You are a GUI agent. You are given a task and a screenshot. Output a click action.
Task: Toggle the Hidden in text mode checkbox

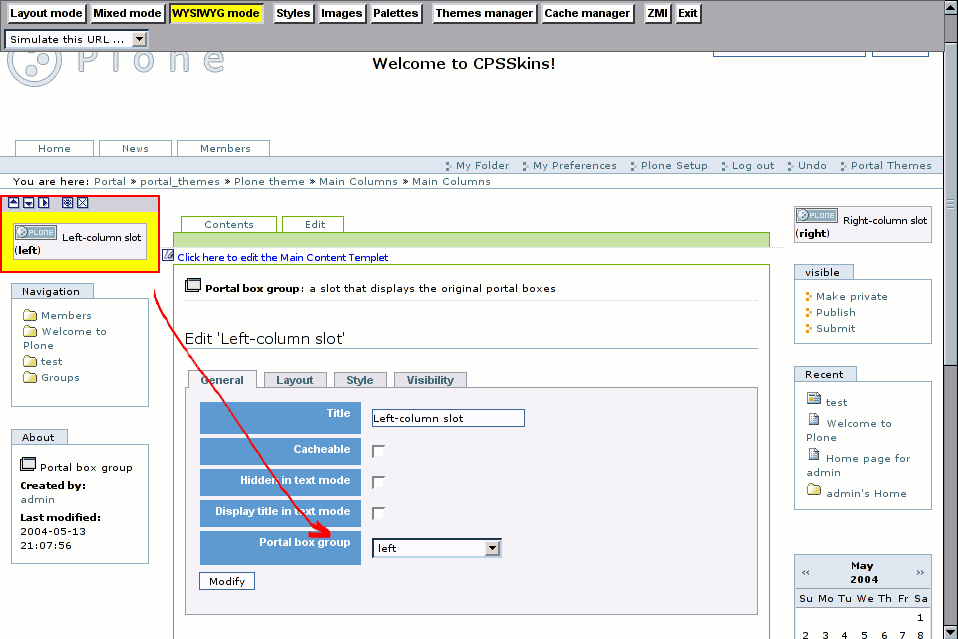(x=378, y=482)
